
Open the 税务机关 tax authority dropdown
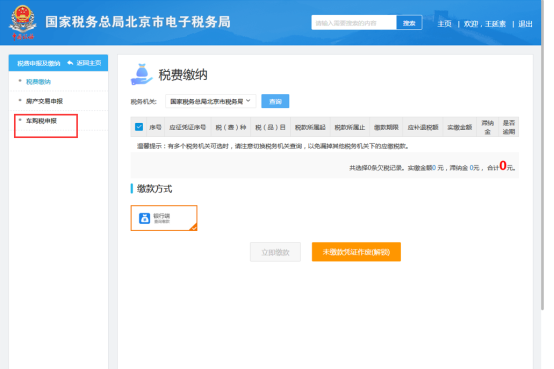coord(211,101)
